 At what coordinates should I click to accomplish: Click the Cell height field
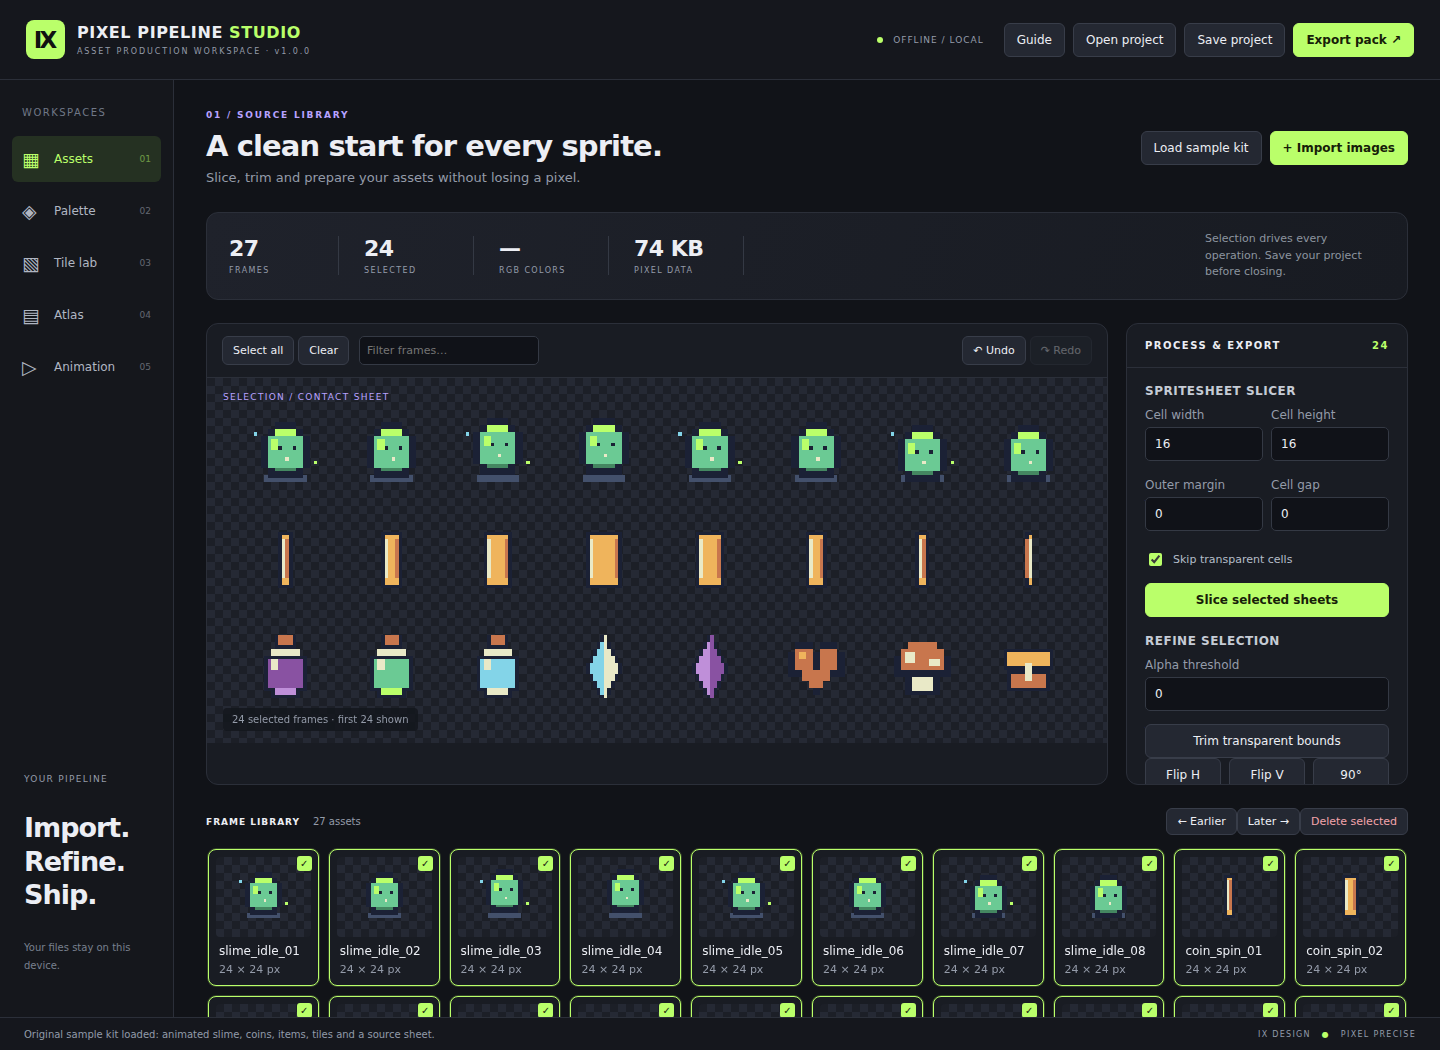pyautogui.click(x=1329, y=444)
